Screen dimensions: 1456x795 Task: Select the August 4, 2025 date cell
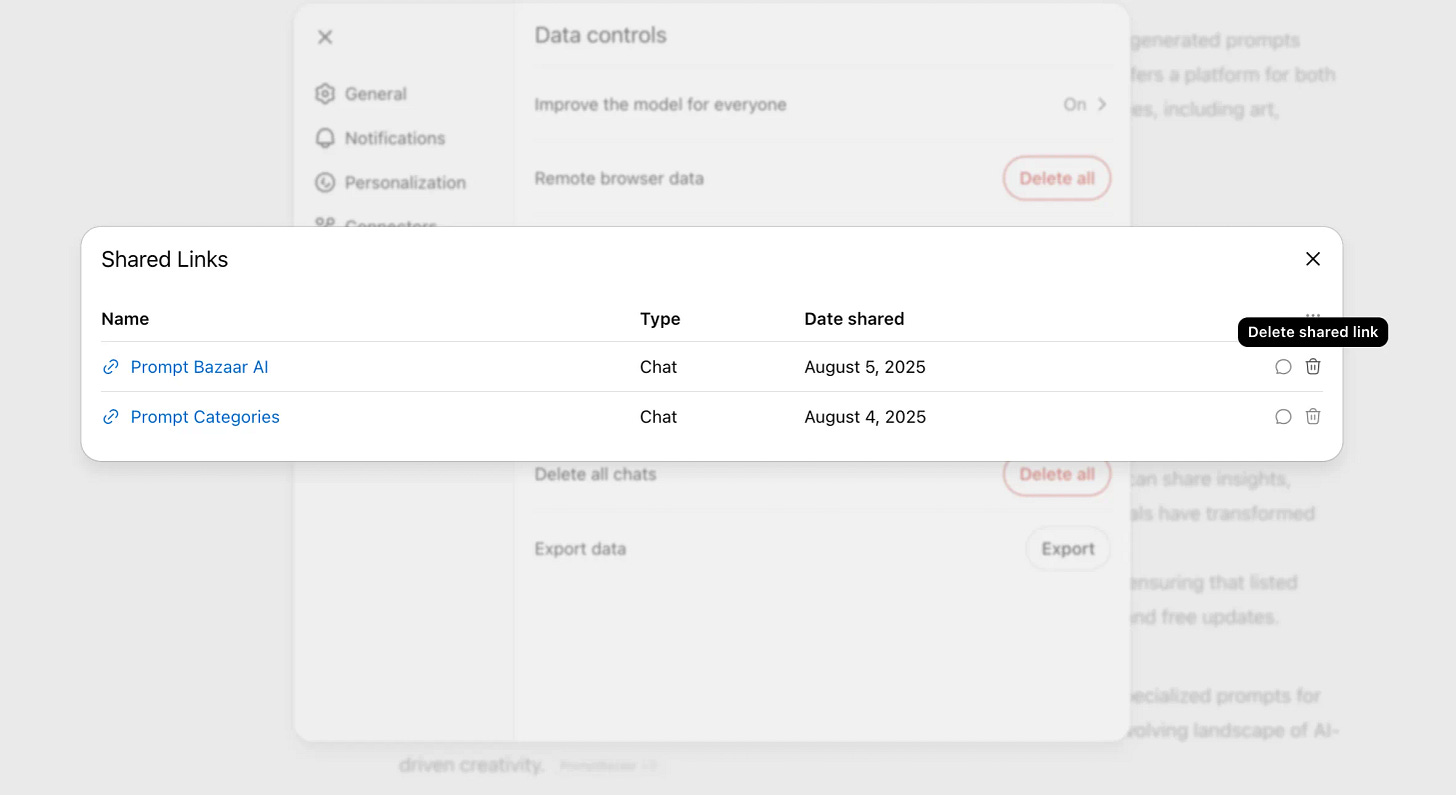coord(865,417)
